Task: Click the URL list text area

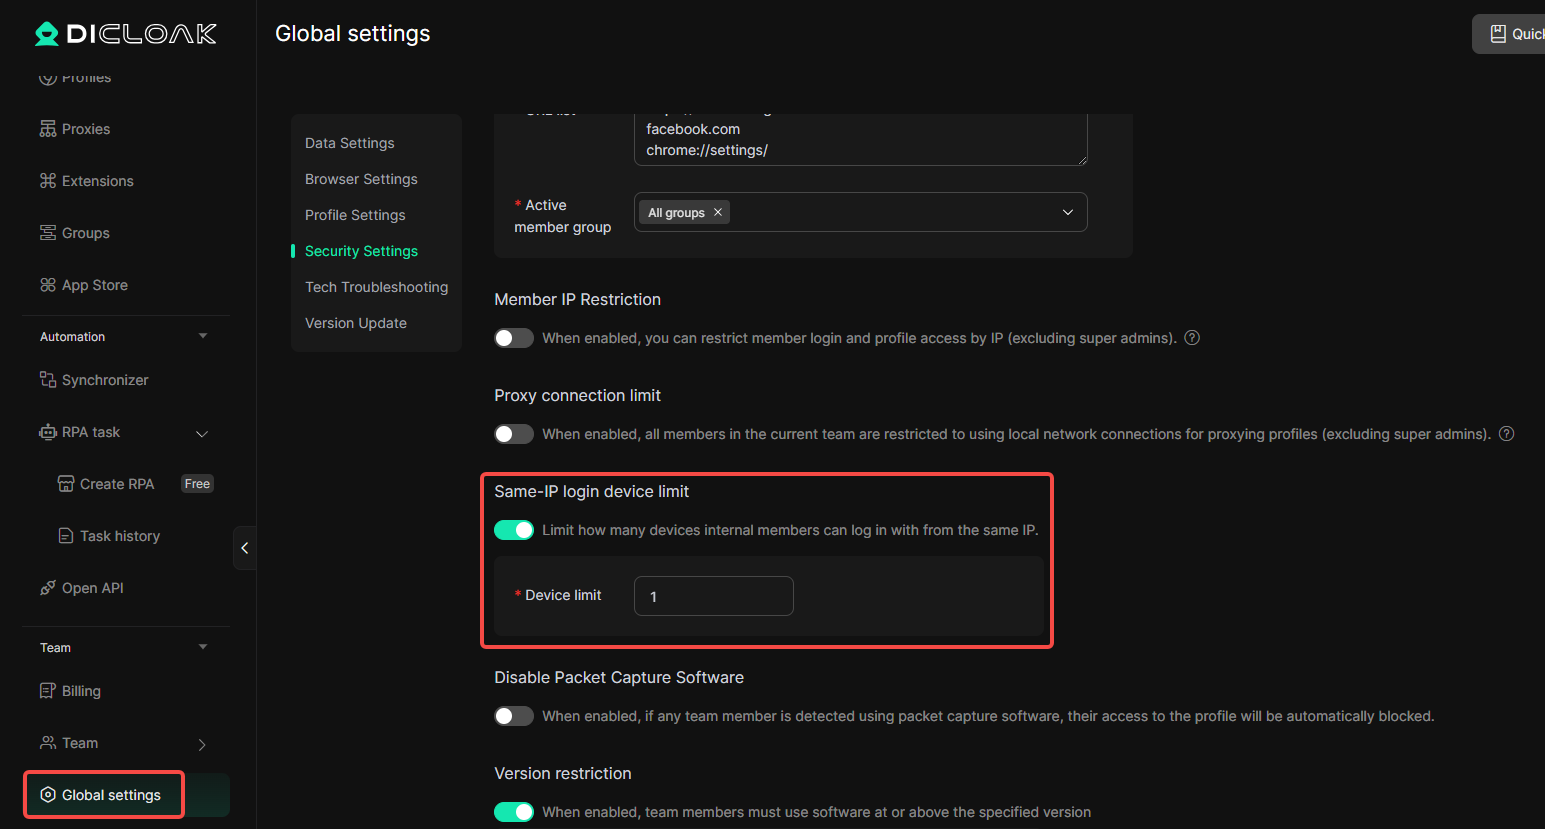Action: (861, 139)
